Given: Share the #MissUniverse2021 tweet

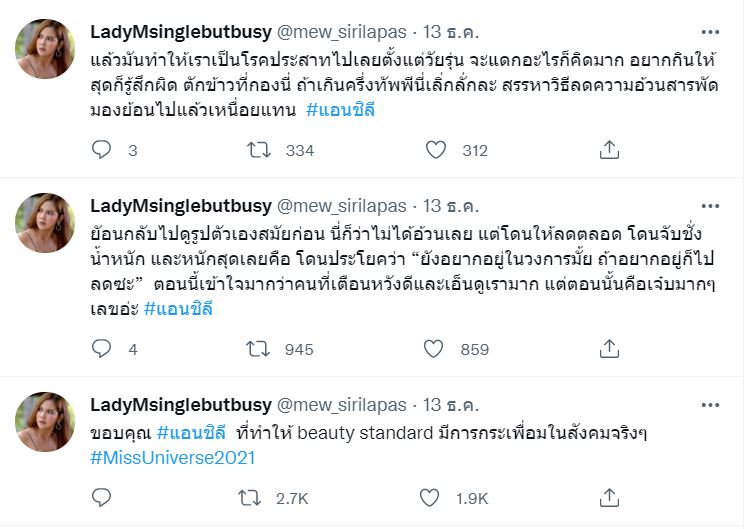Looking at the screenshot, I should click(609, 498).
